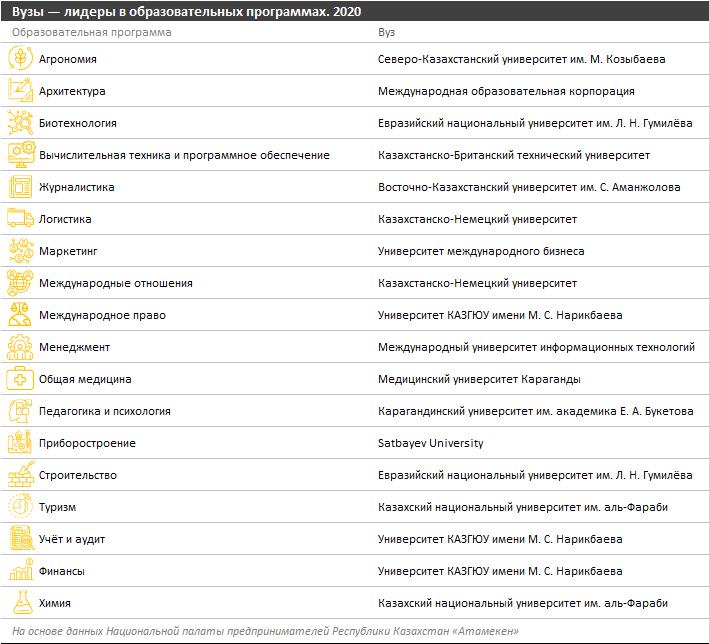Viewport: 709px width, 644px height.
Task: Click the Логистика truck icon
Action: 20,219
